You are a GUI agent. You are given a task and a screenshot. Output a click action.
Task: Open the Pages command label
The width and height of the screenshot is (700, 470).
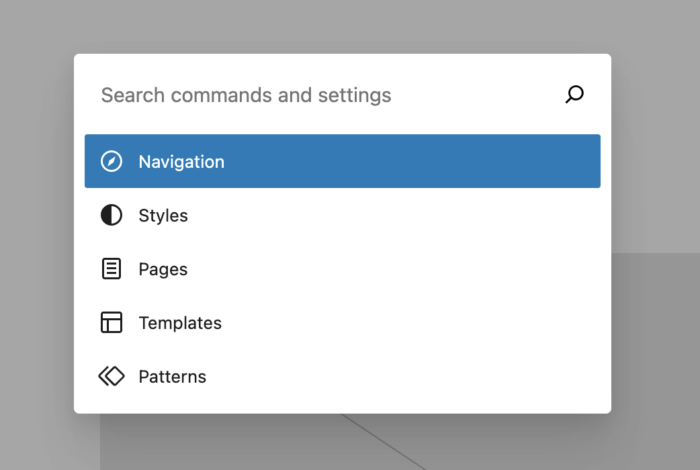(x=163, y=270)
